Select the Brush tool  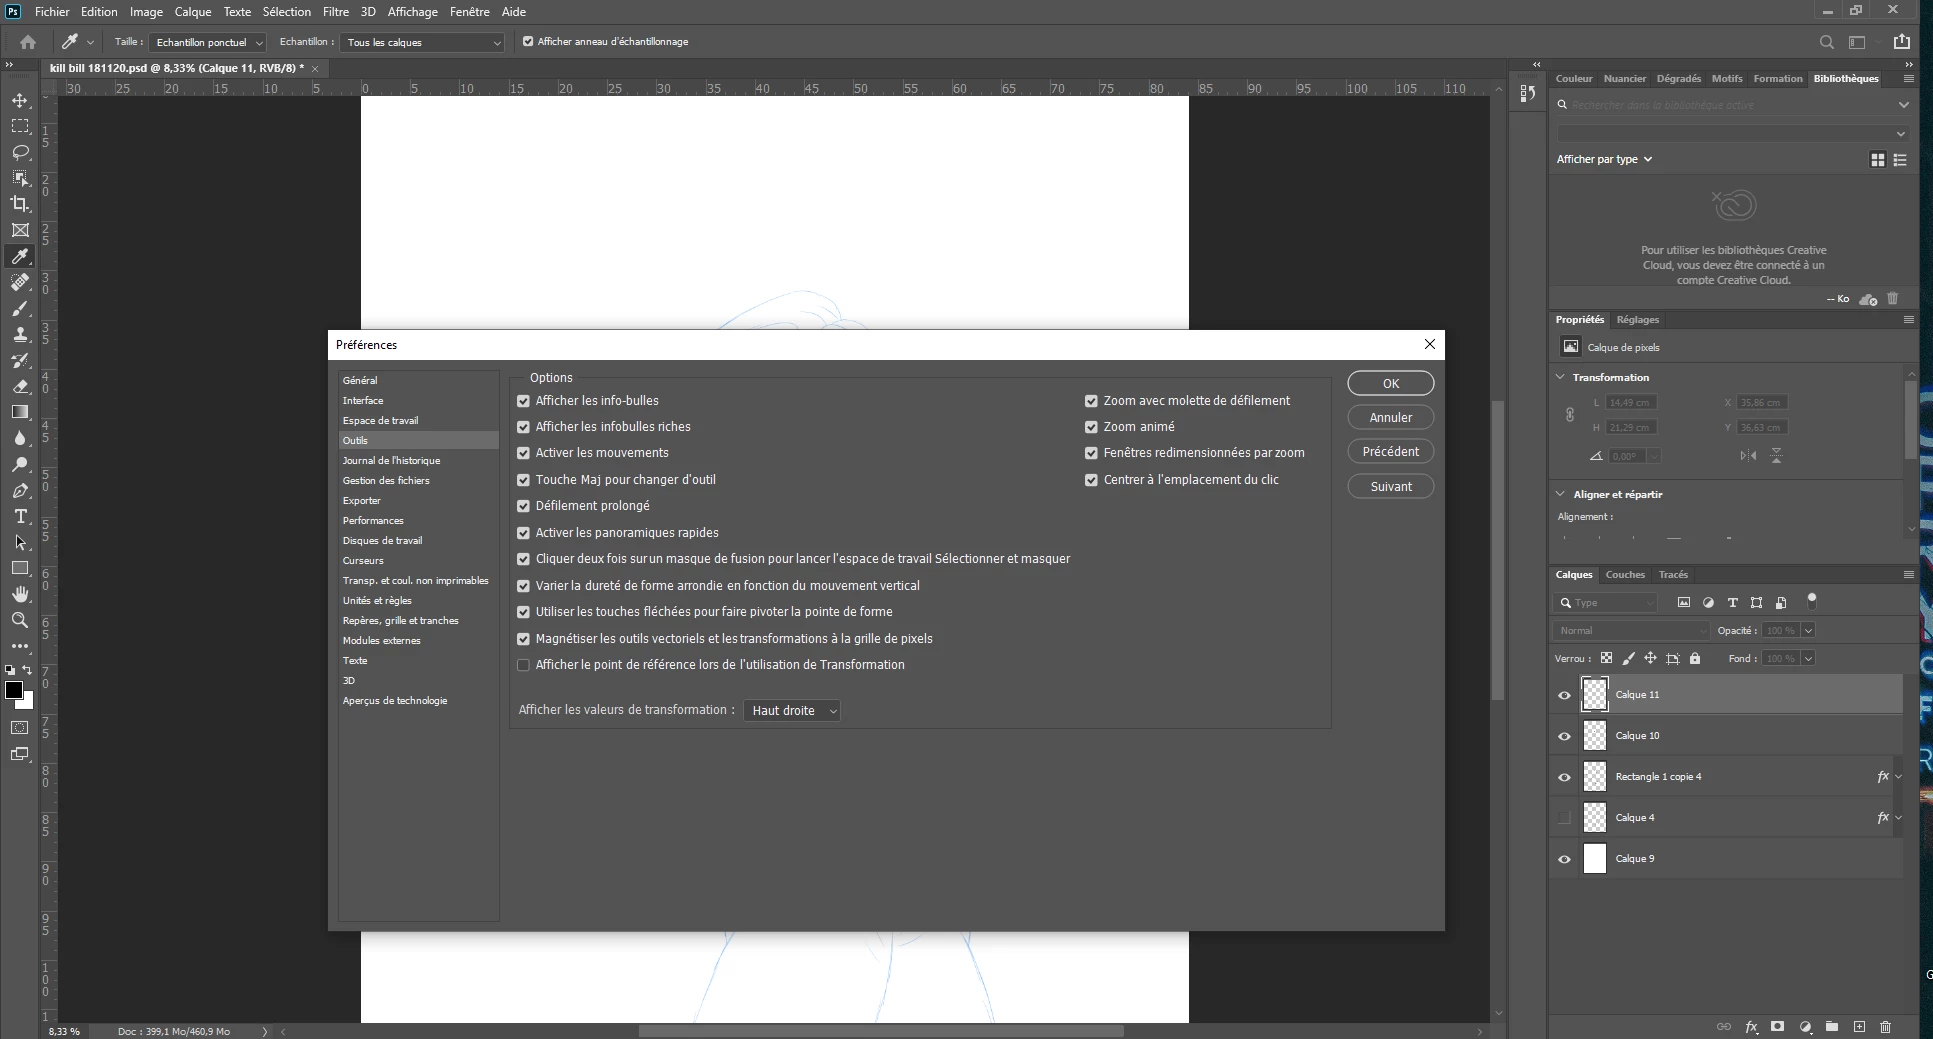20,308
